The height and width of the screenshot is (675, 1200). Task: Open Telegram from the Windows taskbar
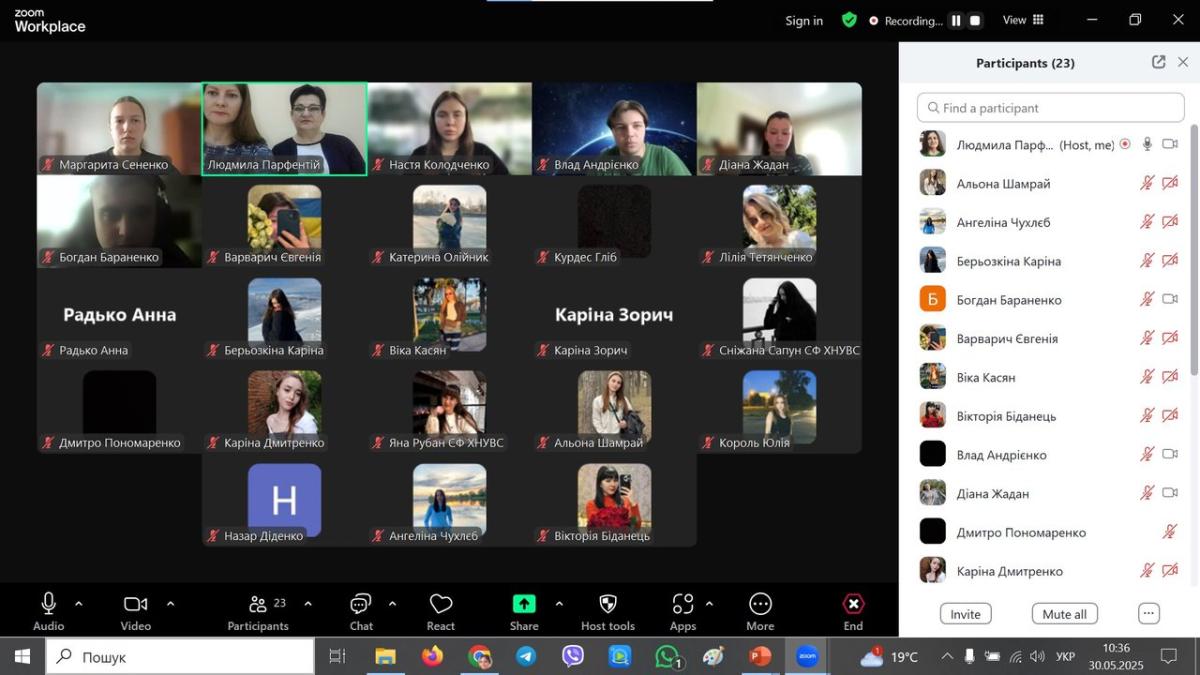pos(526,657)
